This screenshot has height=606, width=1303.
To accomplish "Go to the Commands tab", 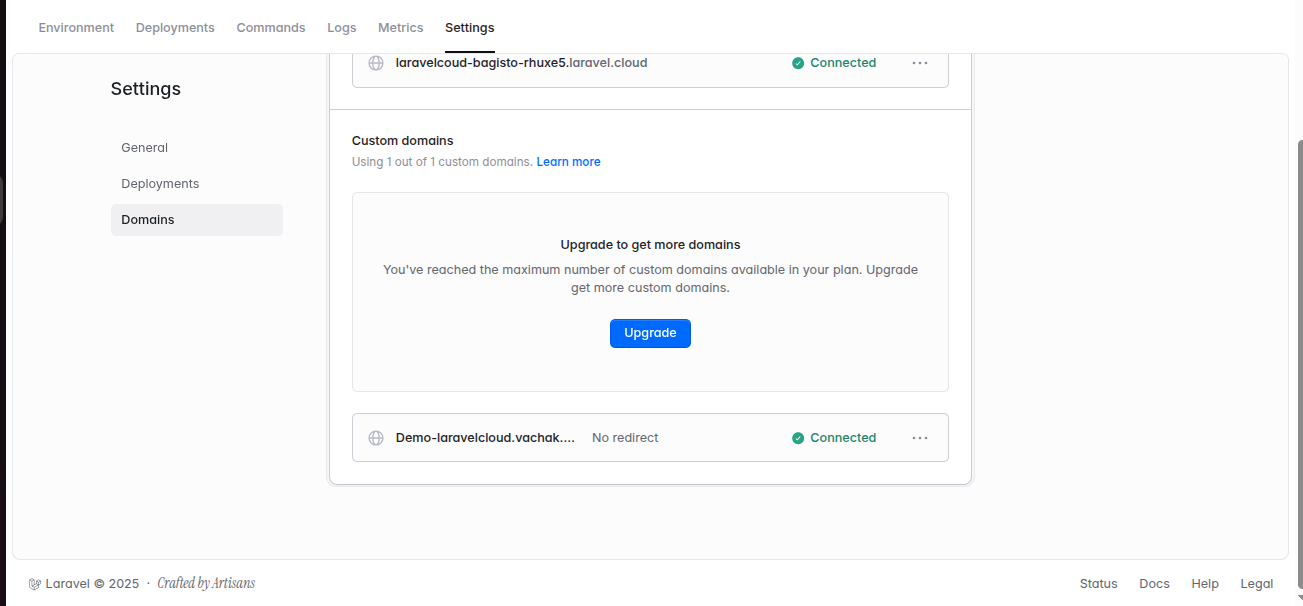I will coord(271,28).
